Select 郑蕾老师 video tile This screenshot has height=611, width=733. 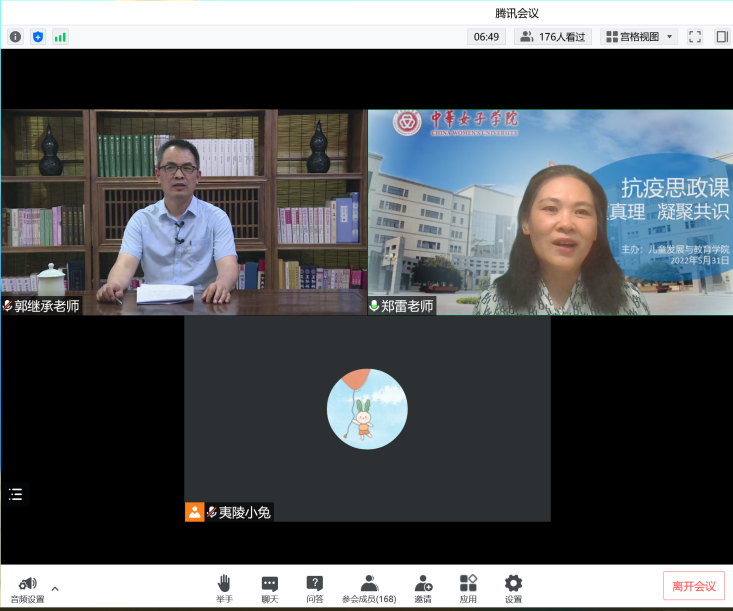click(x=550, y=212)
